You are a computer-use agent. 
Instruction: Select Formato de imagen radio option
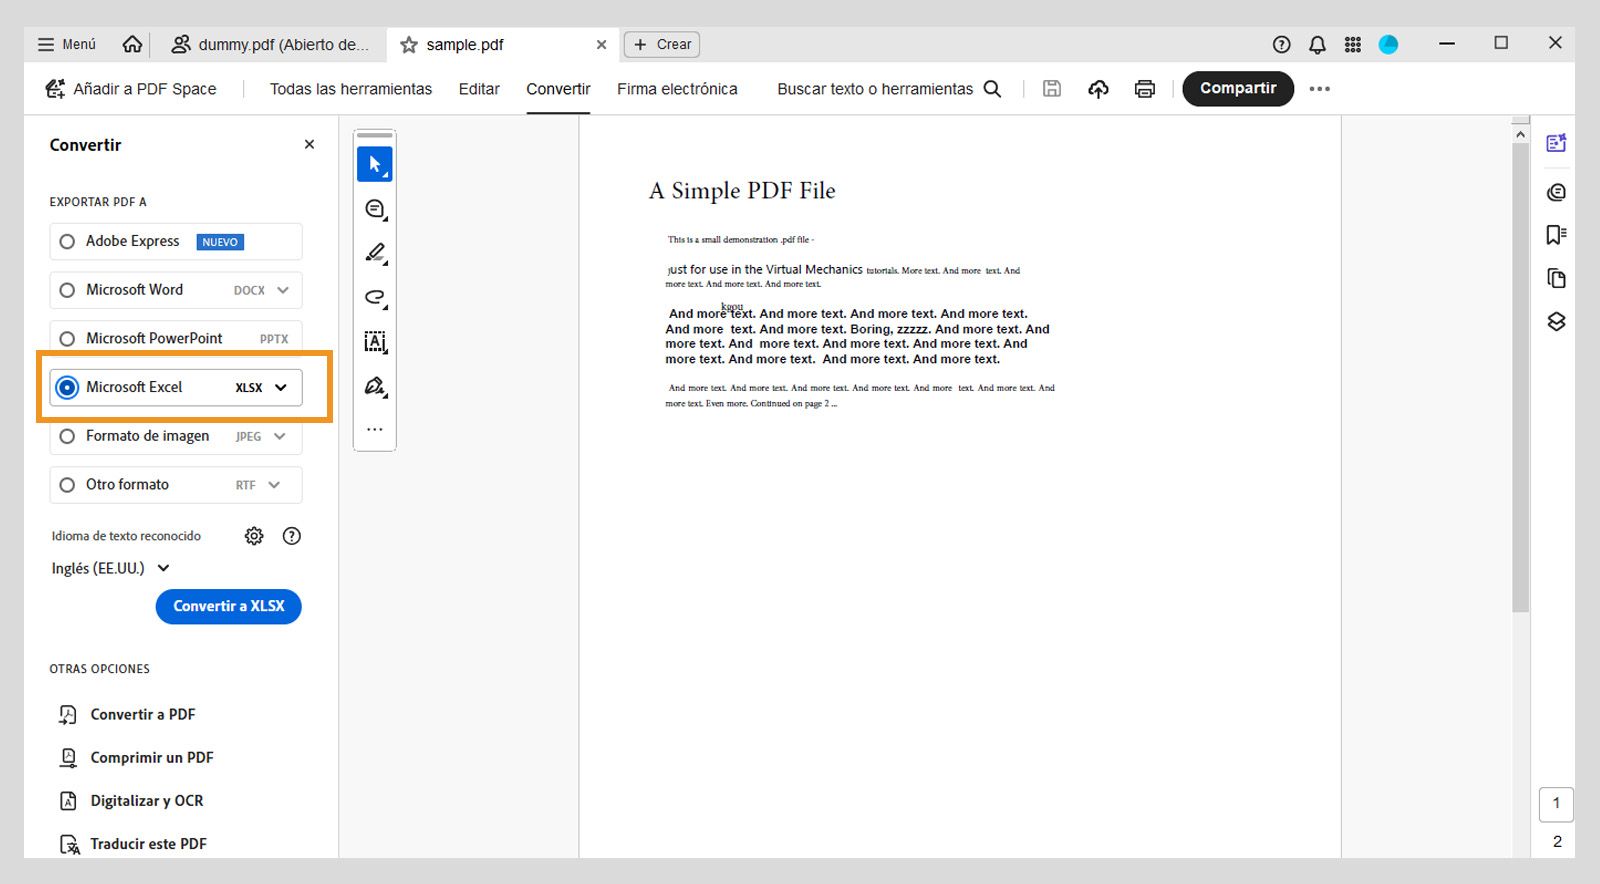click(x=67, y=436)
